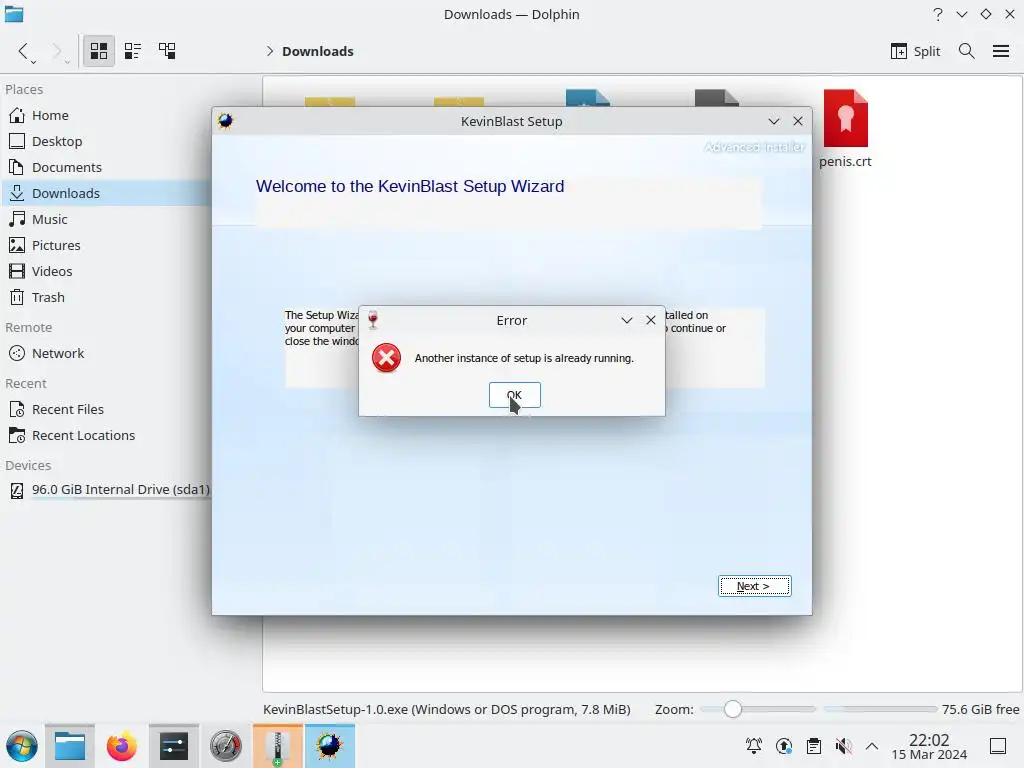Open Dolphin file manager from taskbar

[70, 746]
